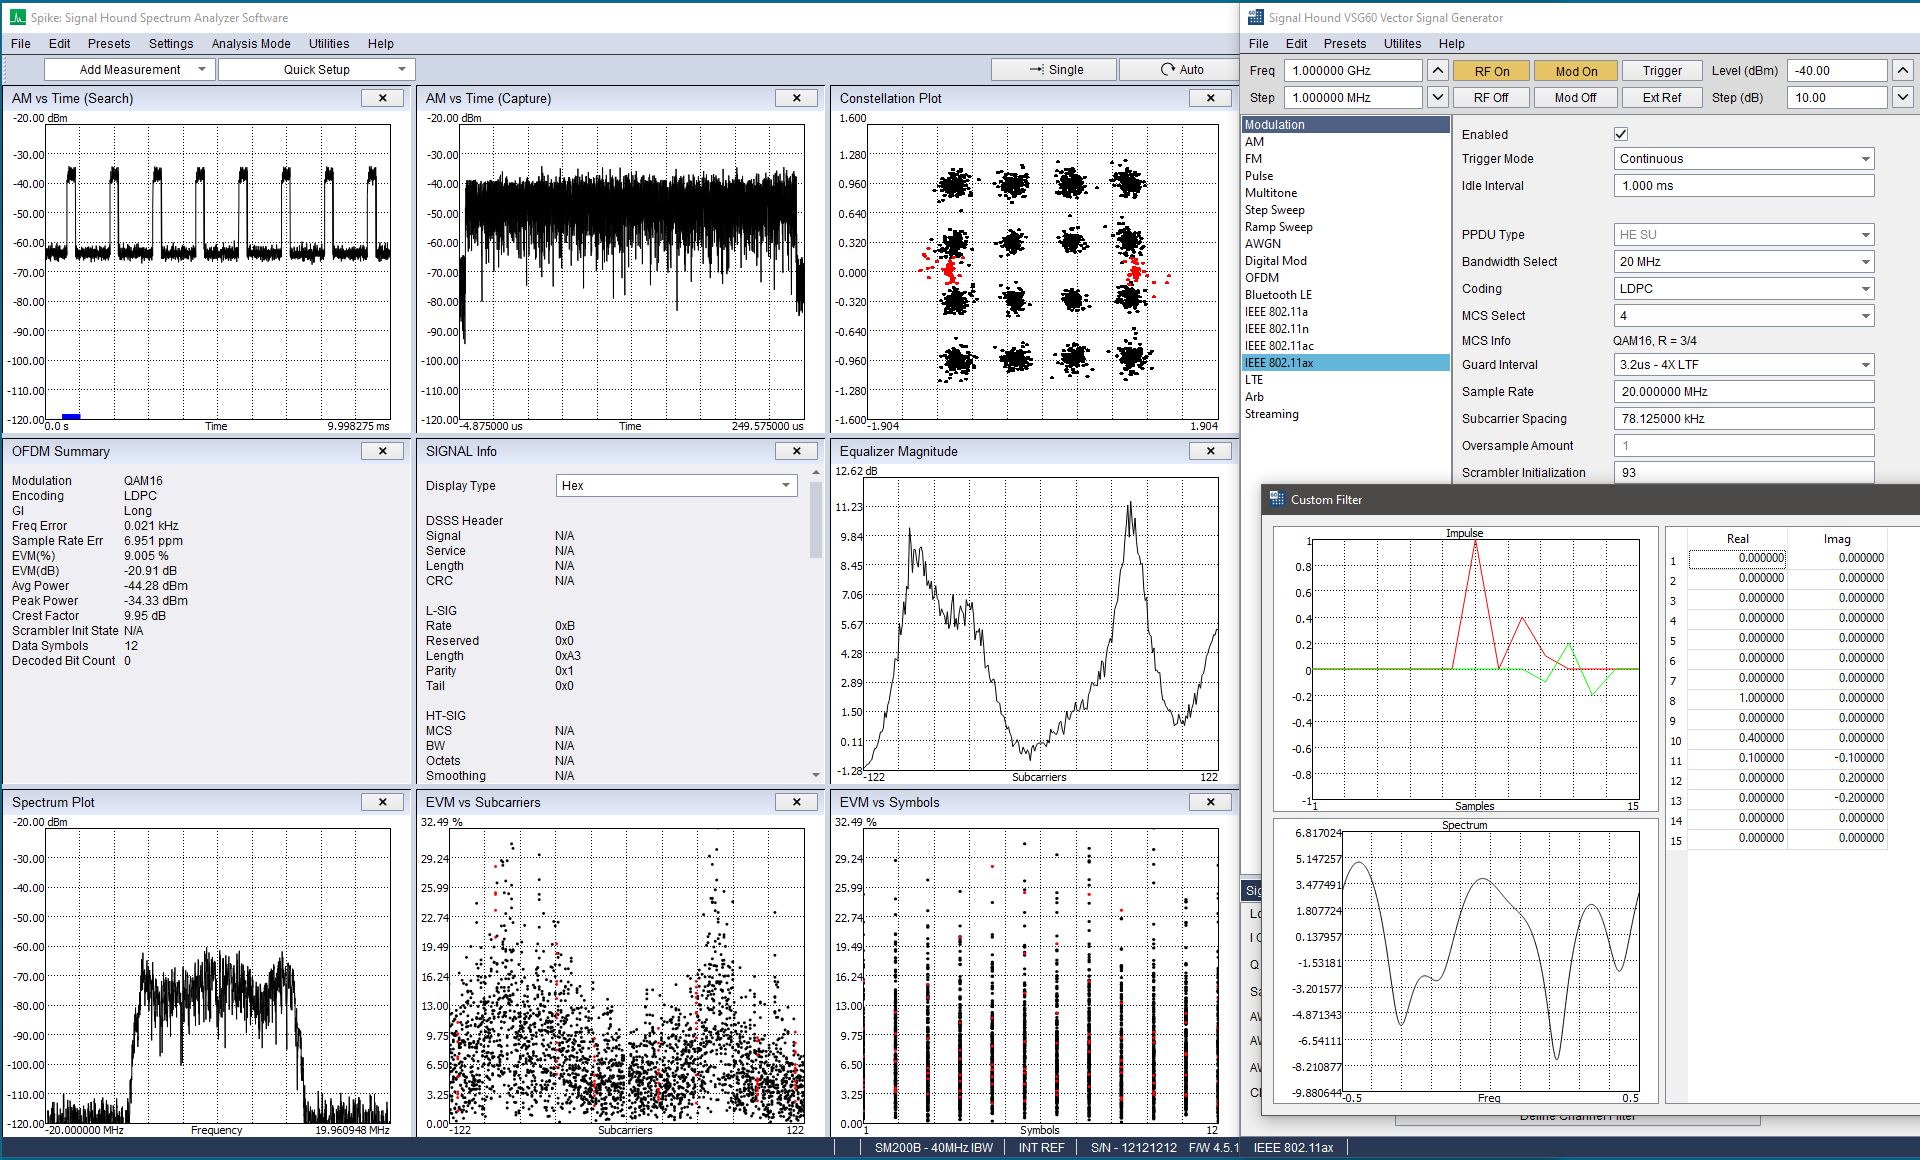Select OFDM in Modulation list
Viewport: 1920px width, 1160px height.
[x=1346, y=277]
